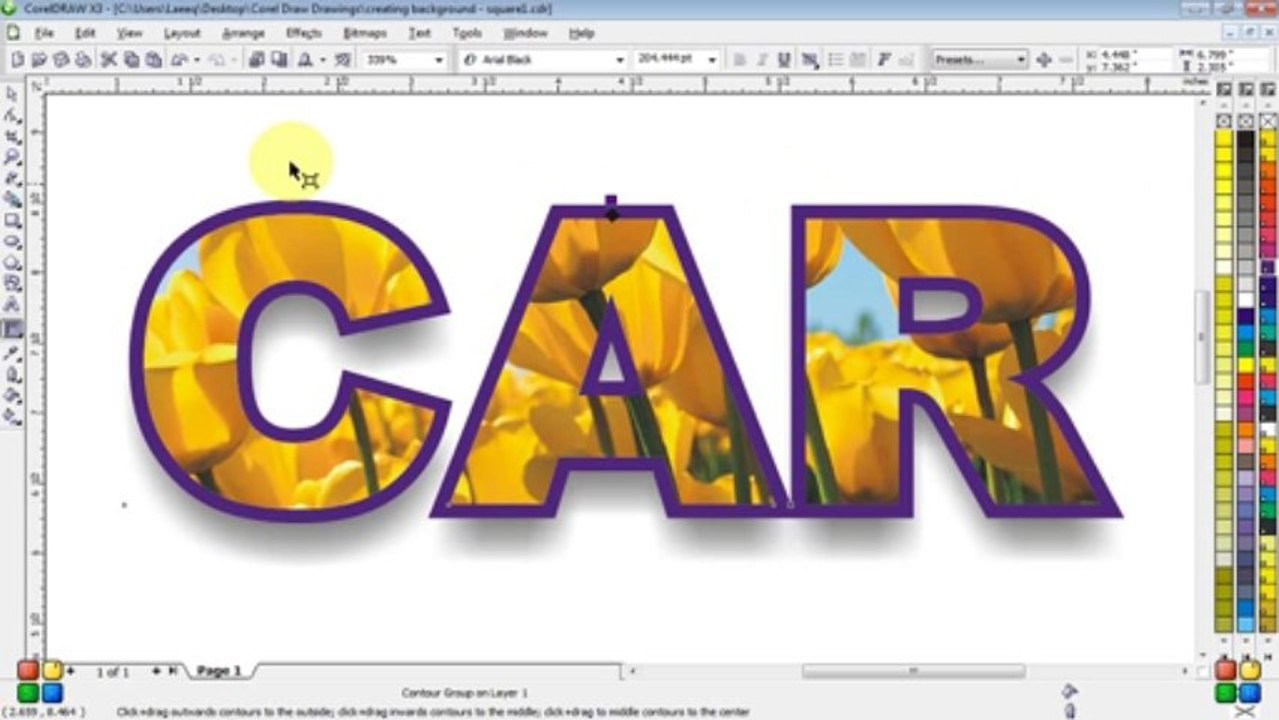The width and height of the screenshot is (1279, 720).
Task: Toggle Underline text formatting
Action: click(784, 60)
